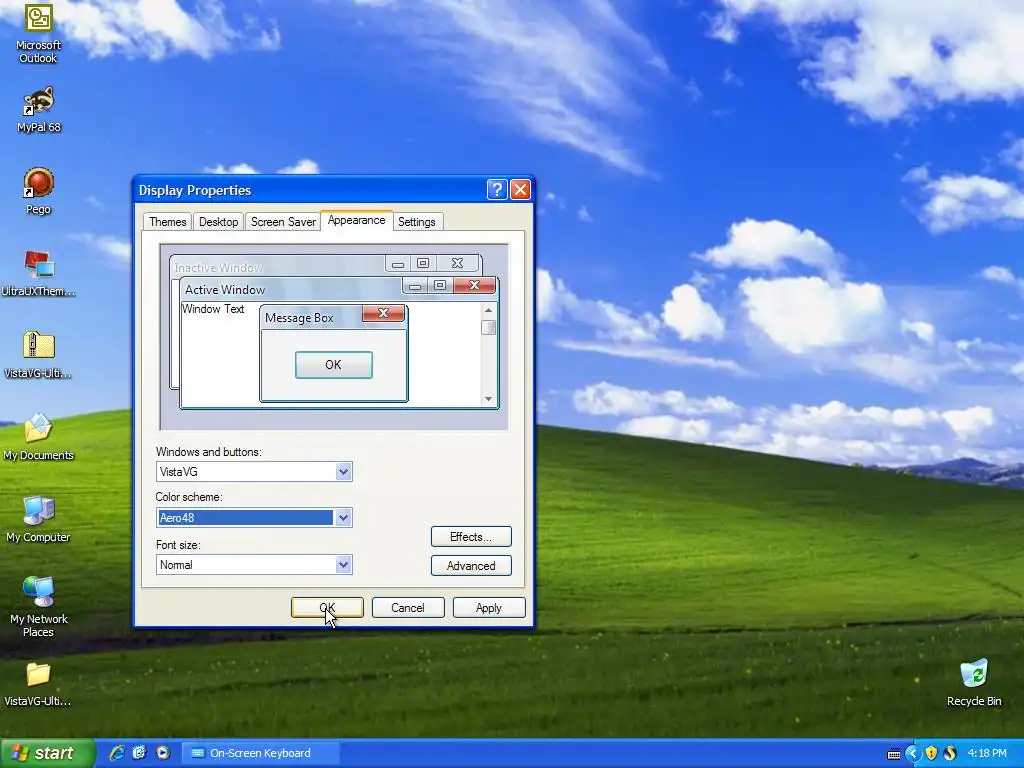The height and width of the screenshot is (768, 1024).
Task: Click the preview scrollbar thumb
Action: 488,327
